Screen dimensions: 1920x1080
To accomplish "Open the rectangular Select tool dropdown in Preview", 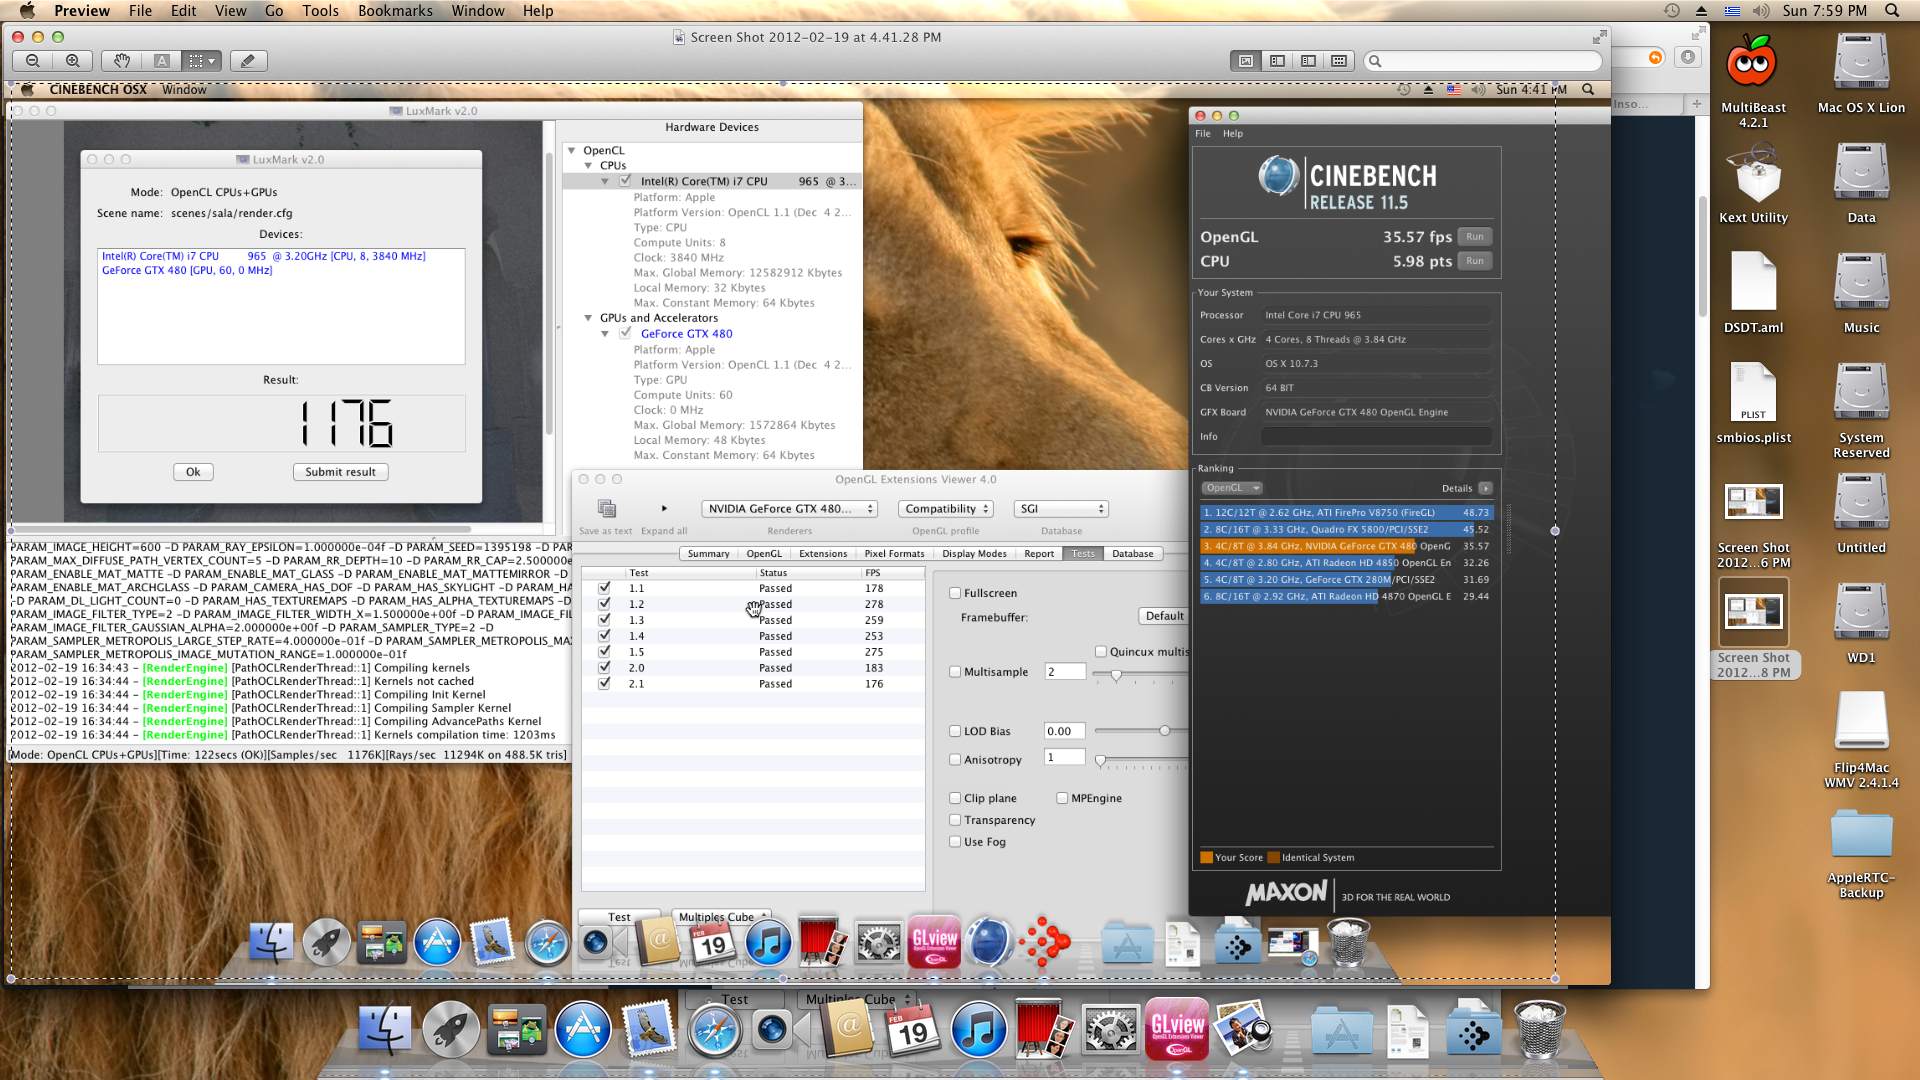I will click(201, 61).
